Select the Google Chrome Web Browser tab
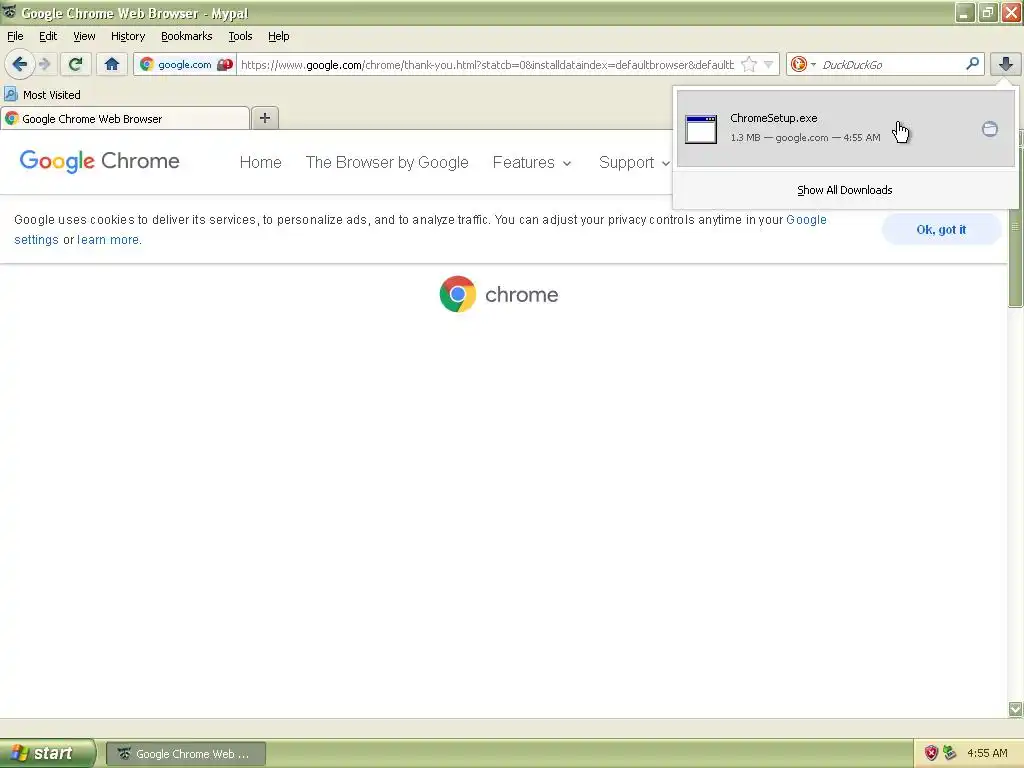The width and height of the screenshot is (1024, 768). [x=124, y=119]
